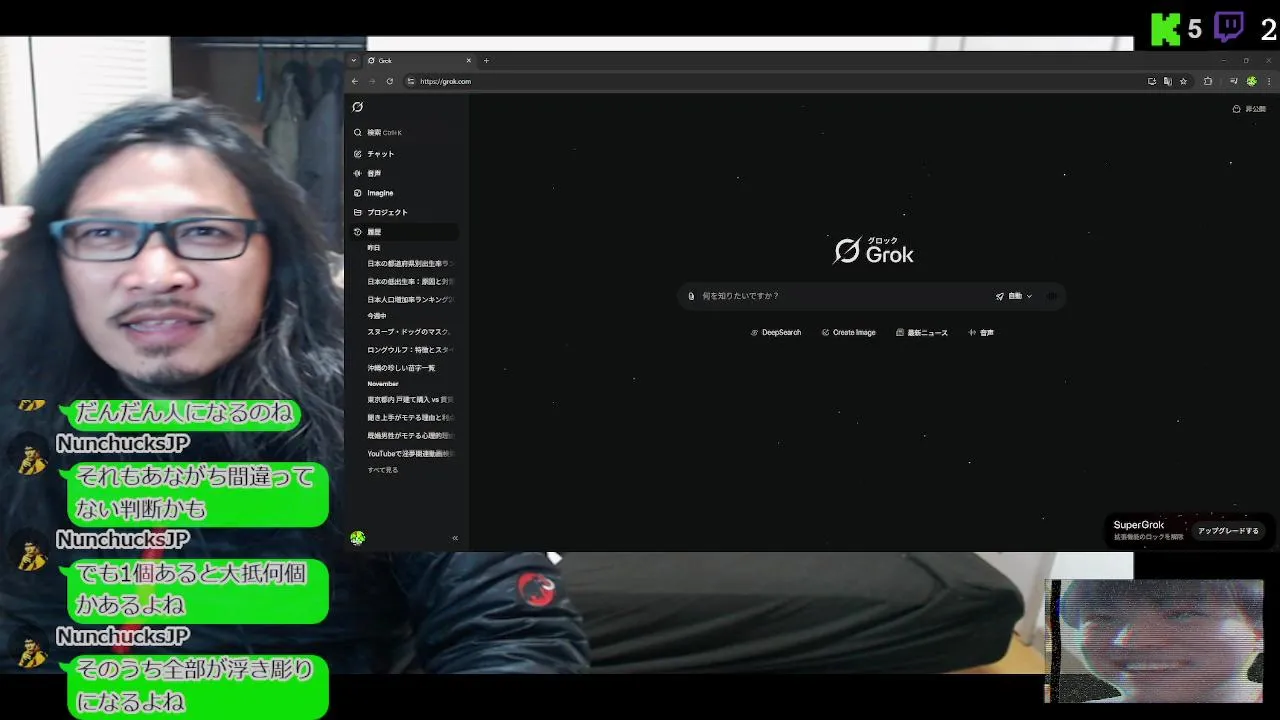Open the tab search dropdown arrow
1280x720 pixels.
(353, 61)
